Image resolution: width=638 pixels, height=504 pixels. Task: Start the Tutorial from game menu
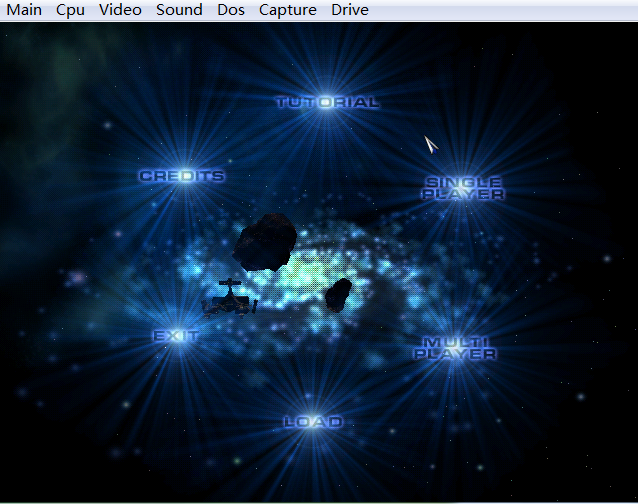point(328,102)
